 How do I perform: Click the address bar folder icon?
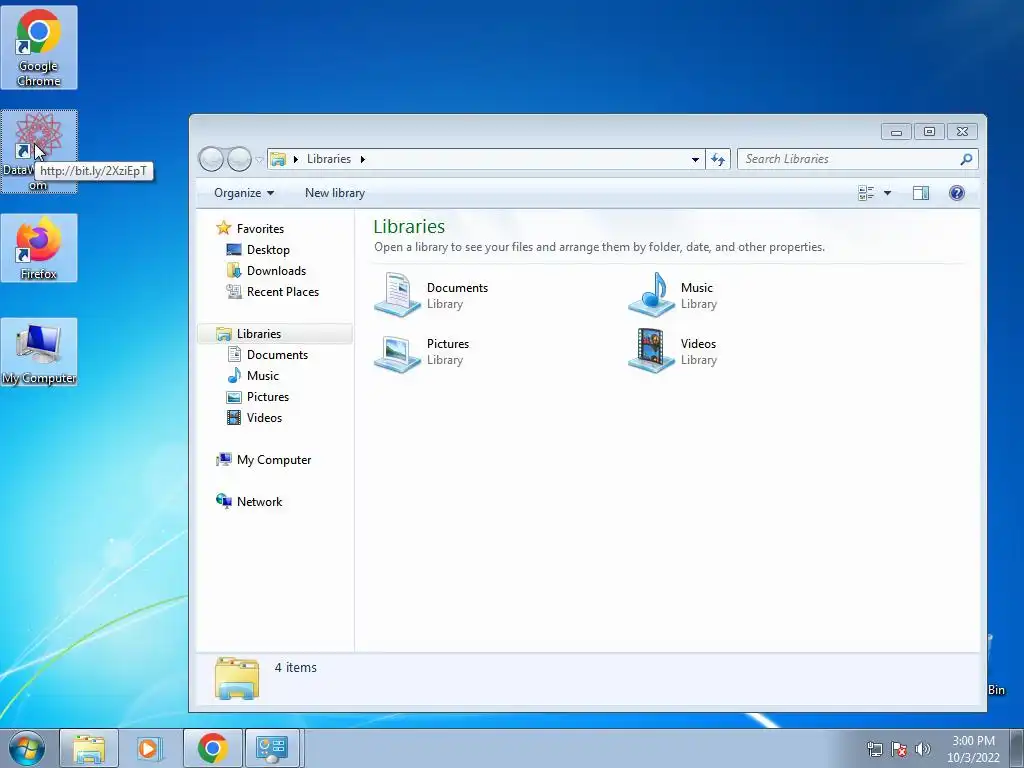[278, 159]
